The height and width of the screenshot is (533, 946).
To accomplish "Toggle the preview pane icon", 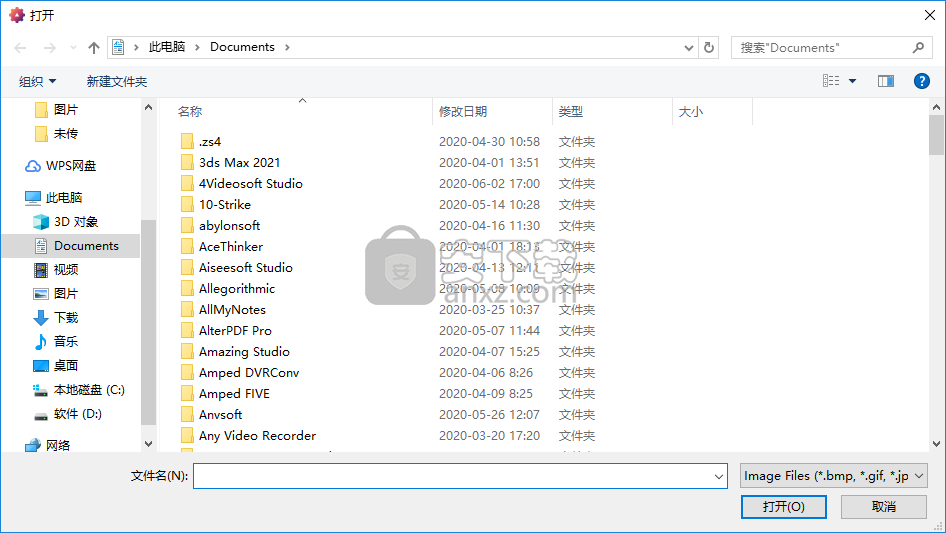I will (886, 81).
